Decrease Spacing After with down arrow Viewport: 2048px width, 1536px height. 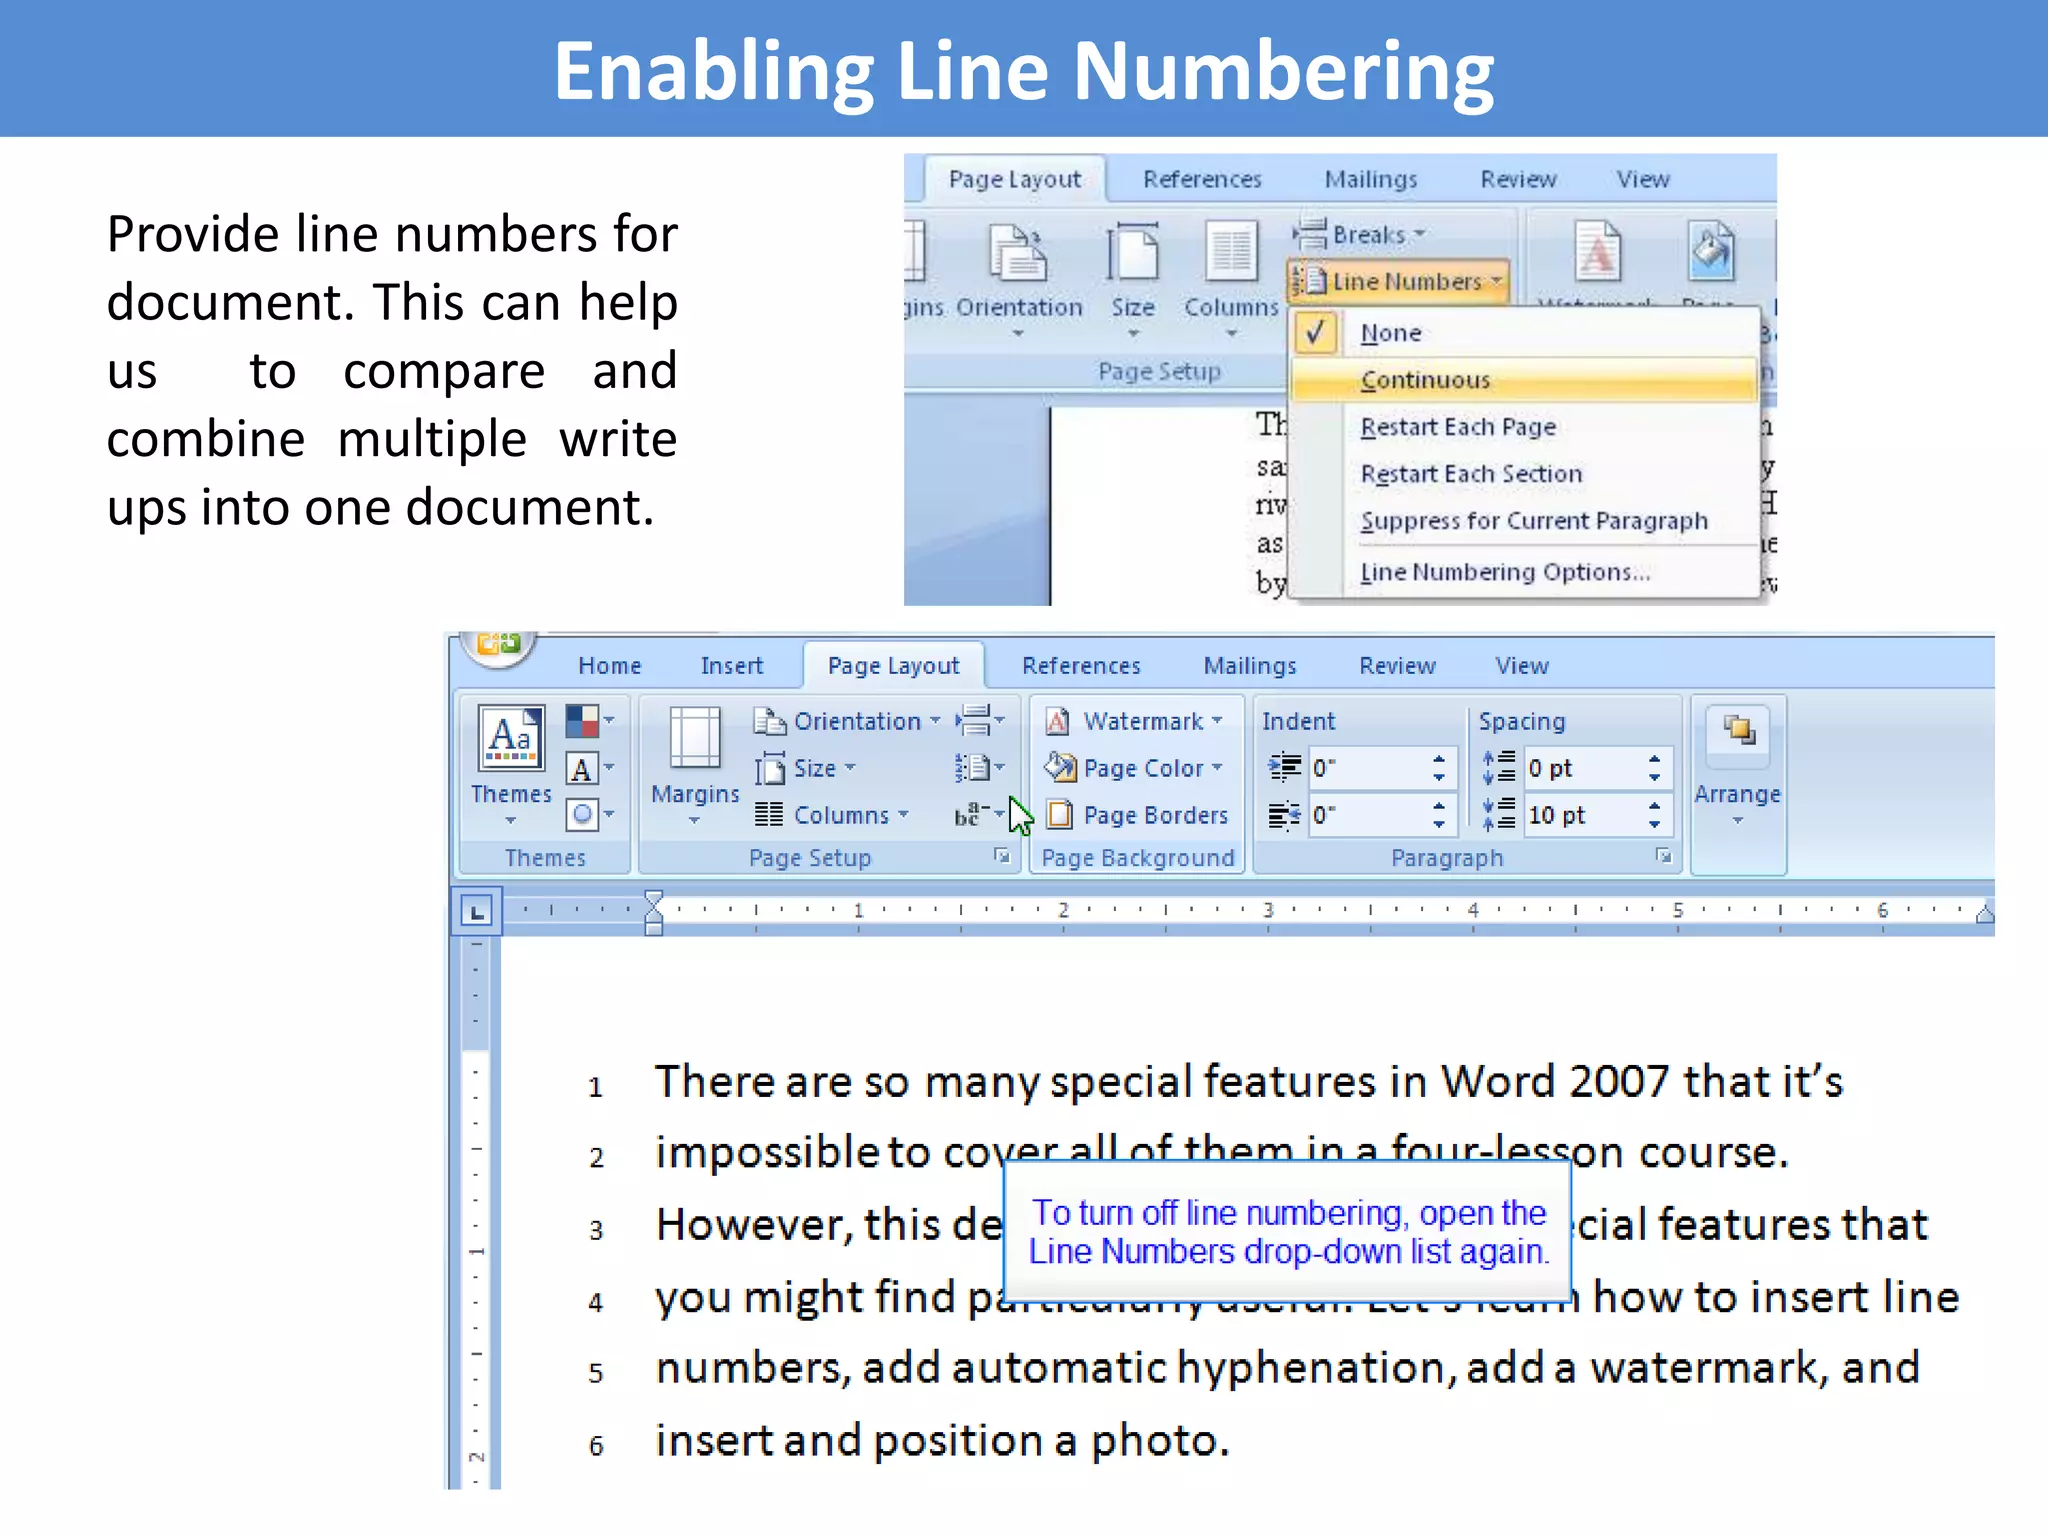point(1655,825)
